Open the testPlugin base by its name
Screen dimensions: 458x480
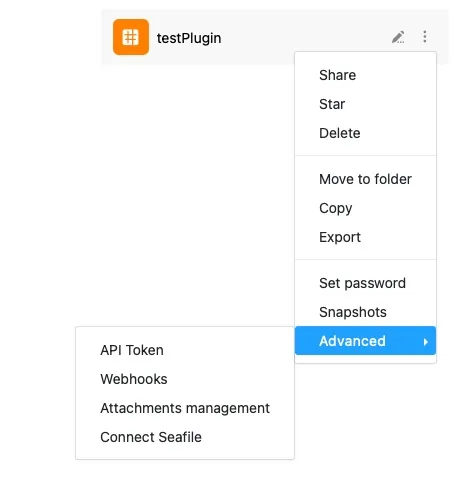(189, 38)
